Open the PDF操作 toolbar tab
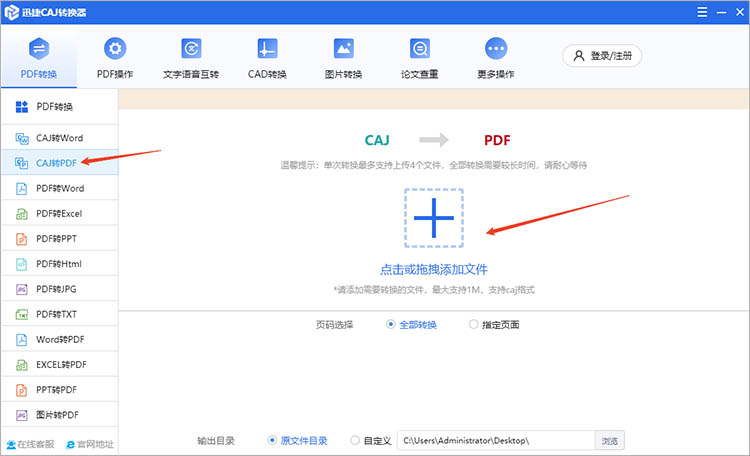750x456 pixels. pyautogui.click(x=115, y=58)
